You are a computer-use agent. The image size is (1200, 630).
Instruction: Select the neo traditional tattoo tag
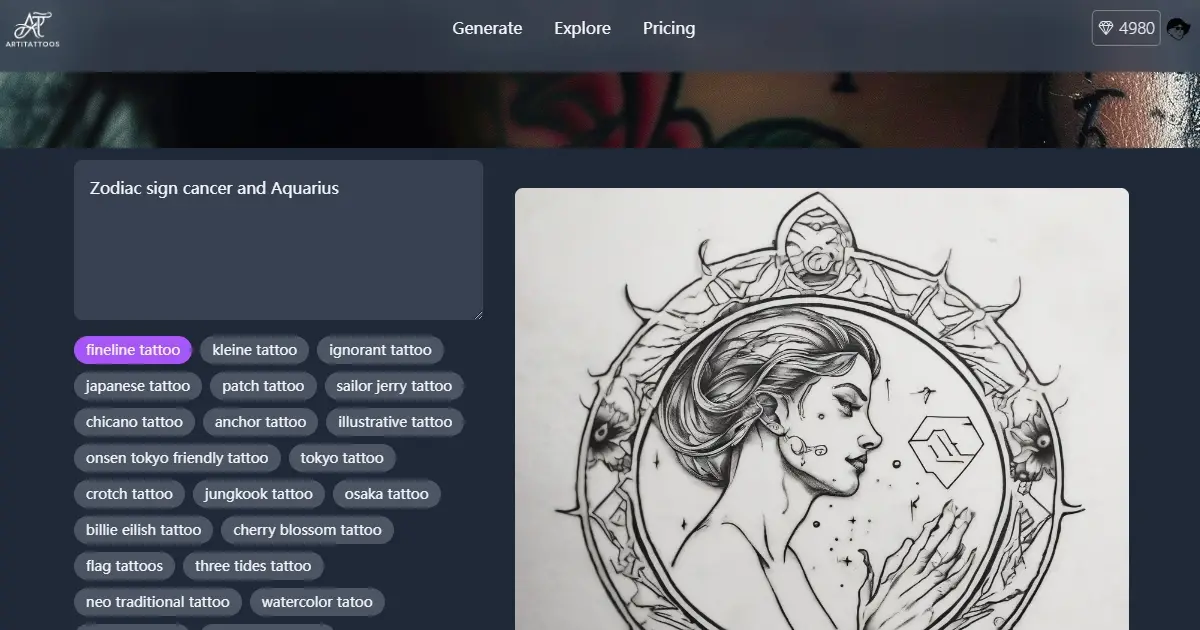point(158,602)
